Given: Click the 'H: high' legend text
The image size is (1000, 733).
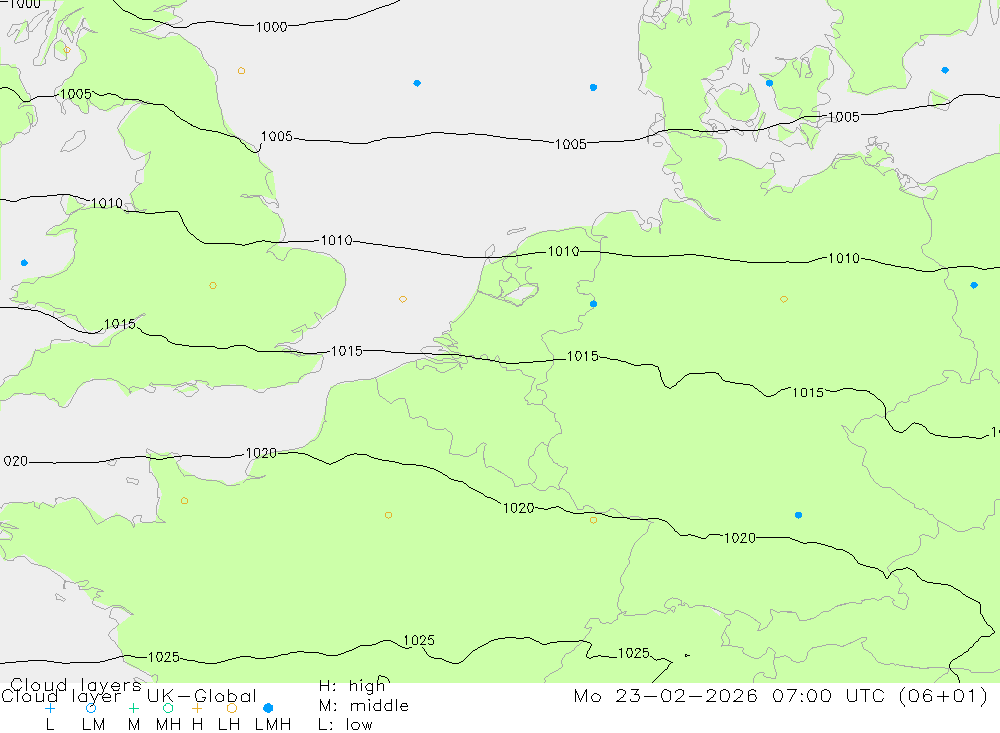Looking at the screenshot, I should 352,686.
